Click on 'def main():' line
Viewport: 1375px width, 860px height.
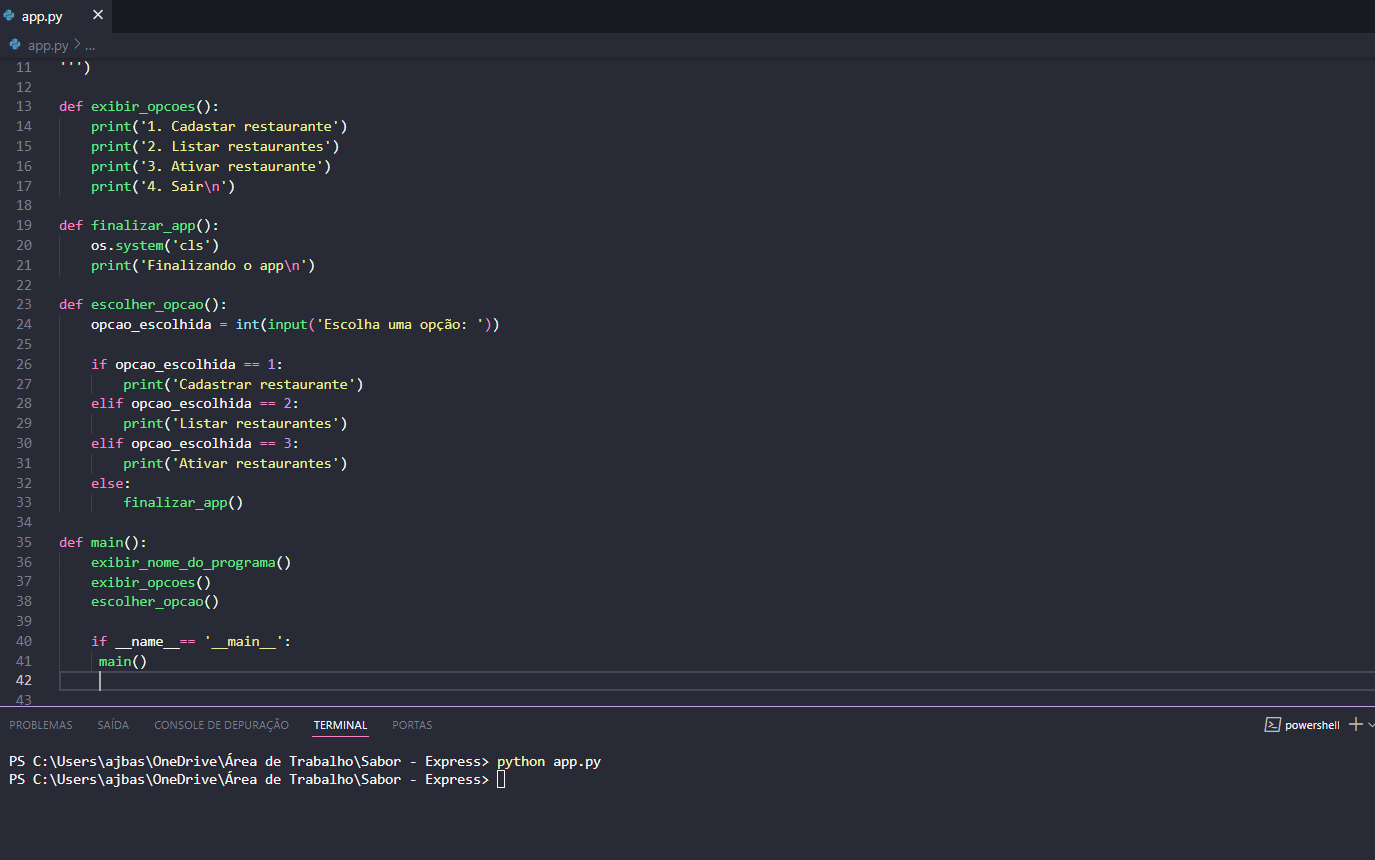(x=103, y=542)
